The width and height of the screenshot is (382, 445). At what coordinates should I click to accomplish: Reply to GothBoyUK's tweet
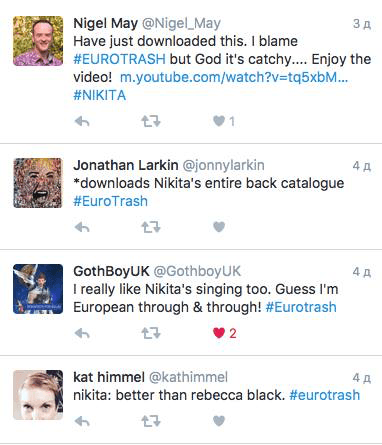82,333
